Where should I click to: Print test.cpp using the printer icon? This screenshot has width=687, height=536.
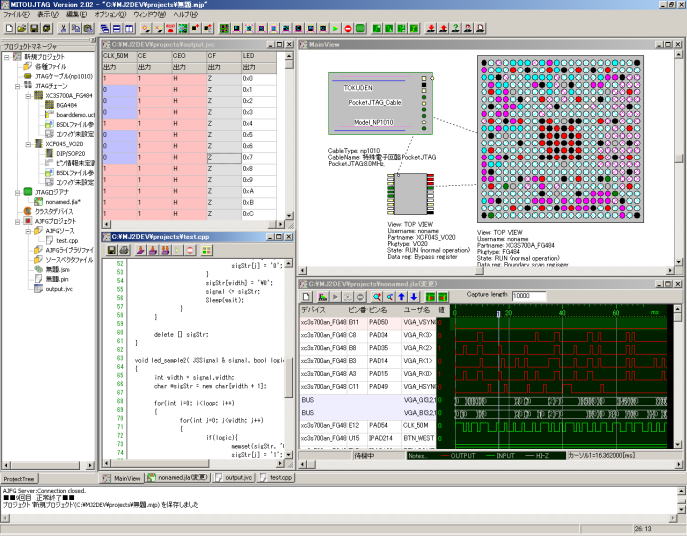tap(124, 250)
